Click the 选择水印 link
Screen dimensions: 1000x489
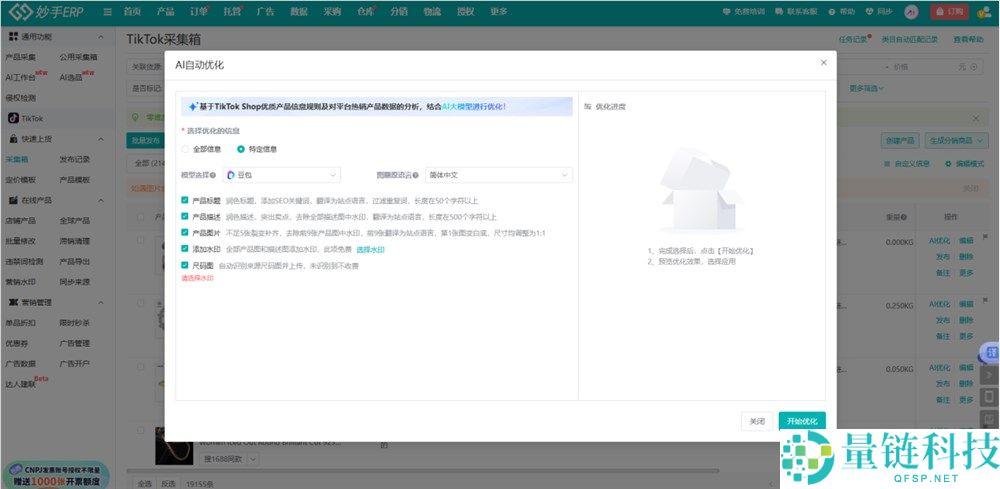(x=370, y=249)
